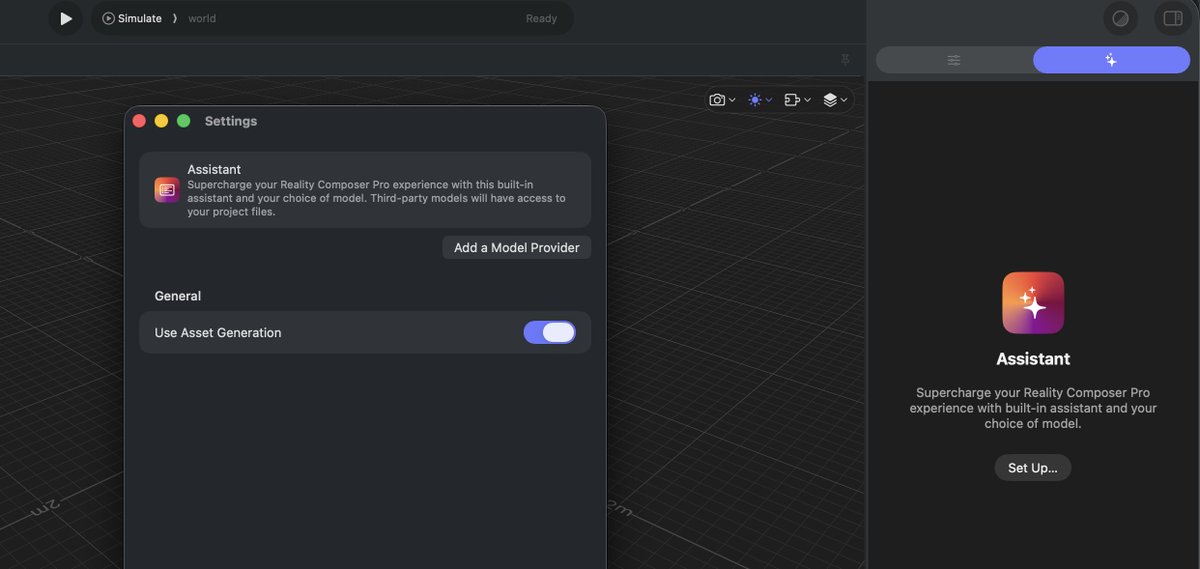This screenshot has height=569, width=1200.
Task: Switch to the sliders inspector tab
Action: click(954, 60)
